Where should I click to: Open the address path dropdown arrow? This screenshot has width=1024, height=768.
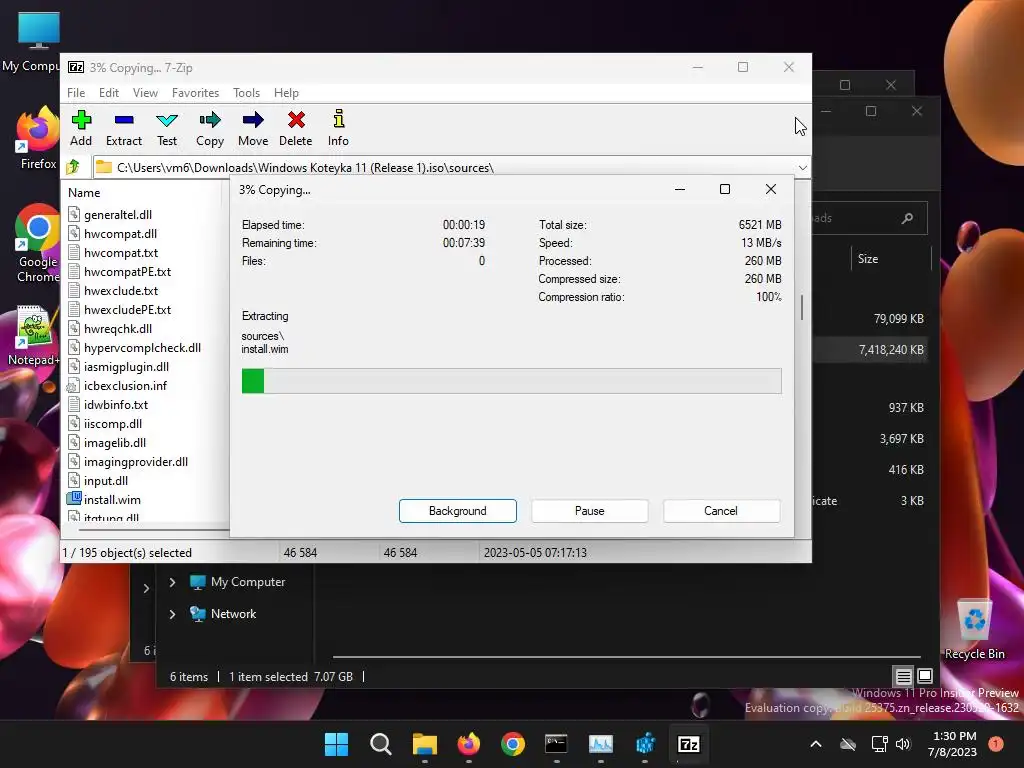(x=803, y=168)
